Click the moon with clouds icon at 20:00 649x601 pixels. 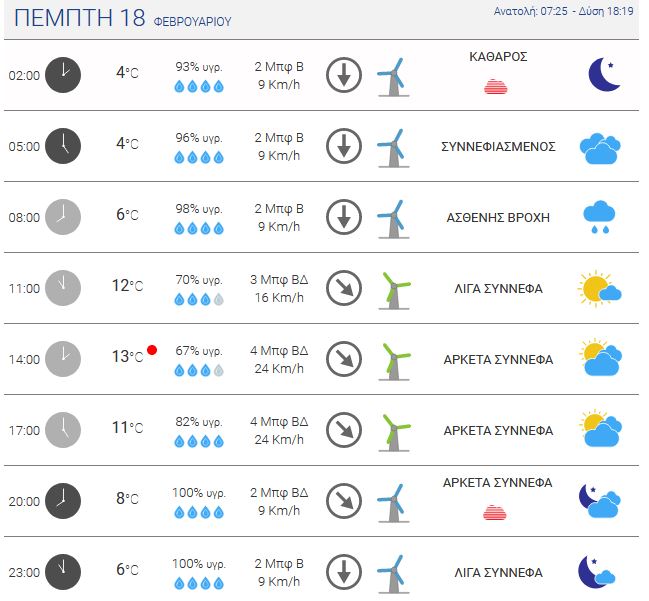pos(599,501)
